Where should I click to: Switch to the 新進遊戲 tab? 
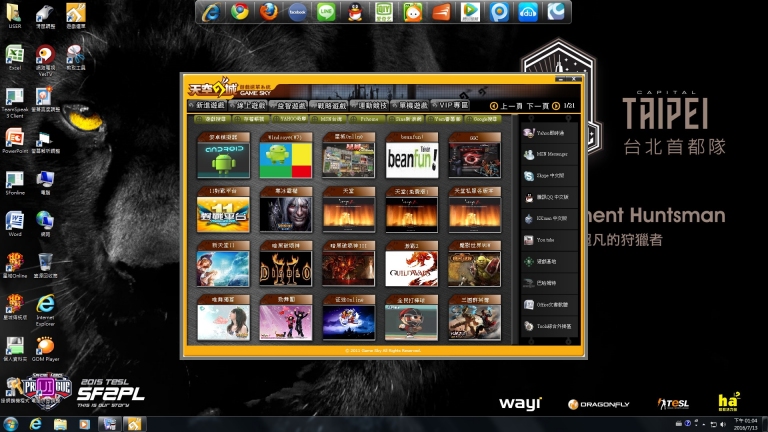click(207, 105)
